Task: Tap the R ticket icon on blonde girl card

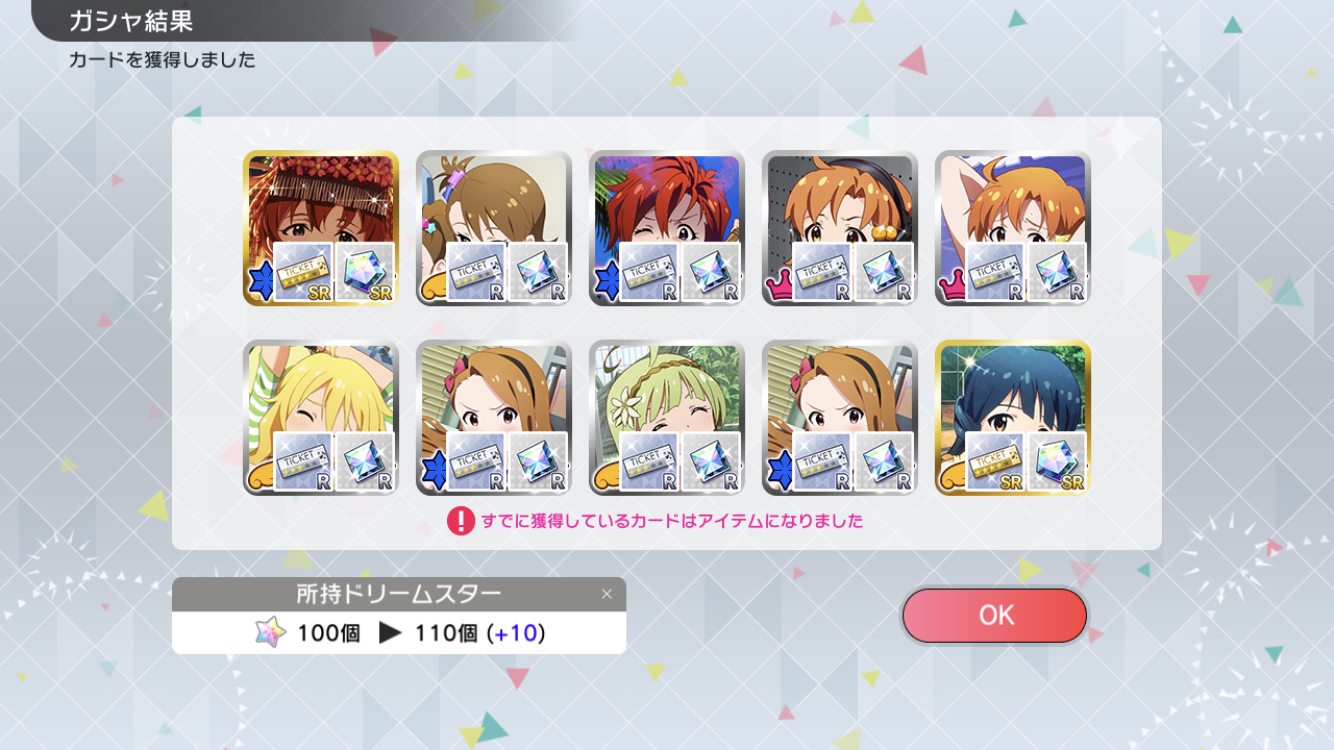Action: coord(303,461)
